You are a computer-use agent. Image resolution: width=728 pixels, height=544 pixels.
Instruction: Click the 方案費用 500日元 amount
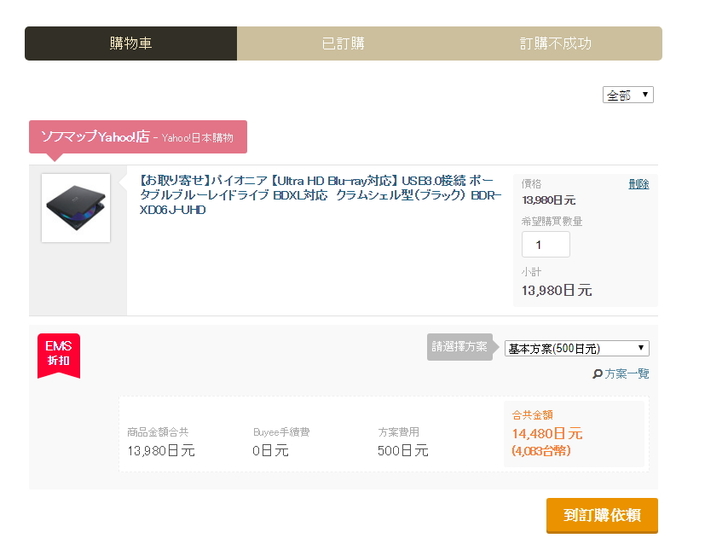[402, 451]
